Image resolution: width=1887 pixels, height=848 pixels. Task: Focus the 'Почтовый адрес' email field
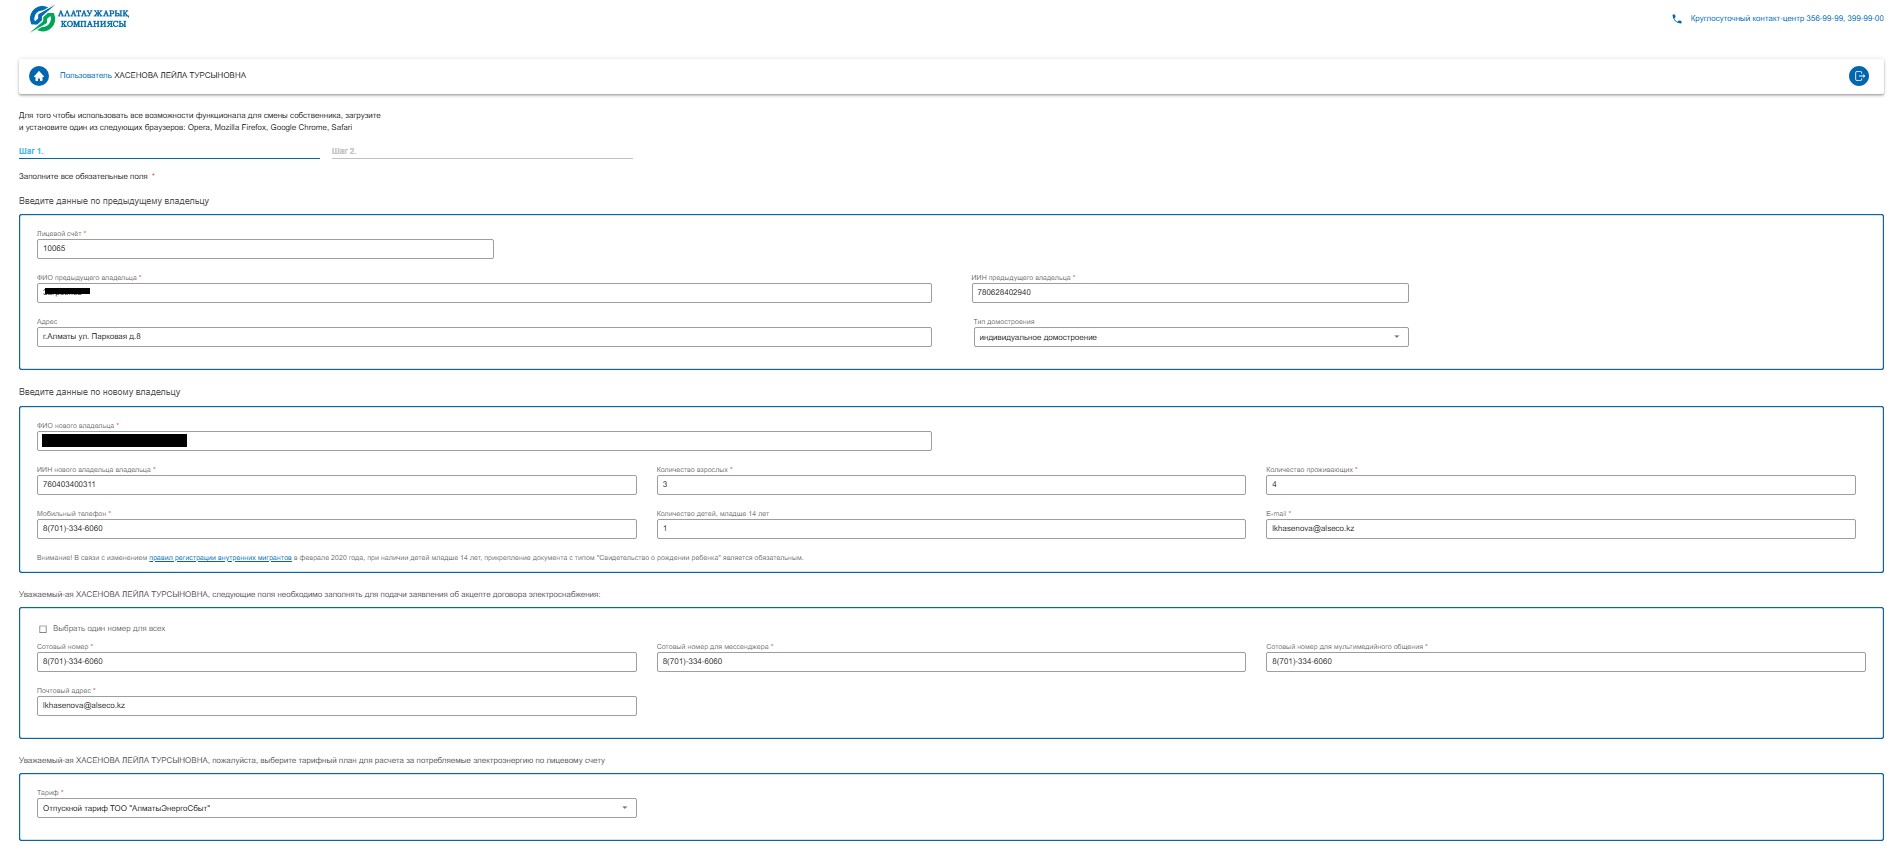click(x=336, y=706)
